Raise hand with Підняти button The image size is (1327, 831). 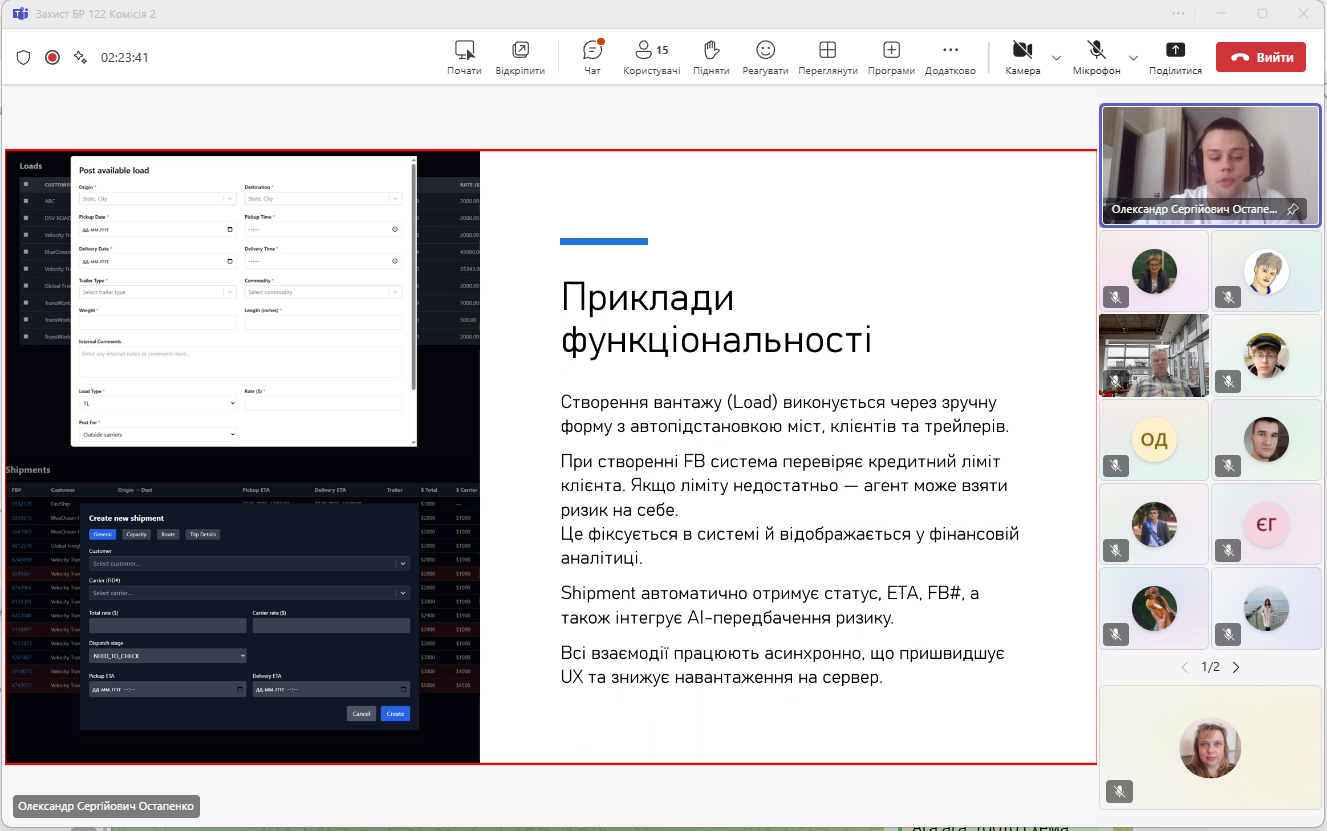tap(711, 56)
